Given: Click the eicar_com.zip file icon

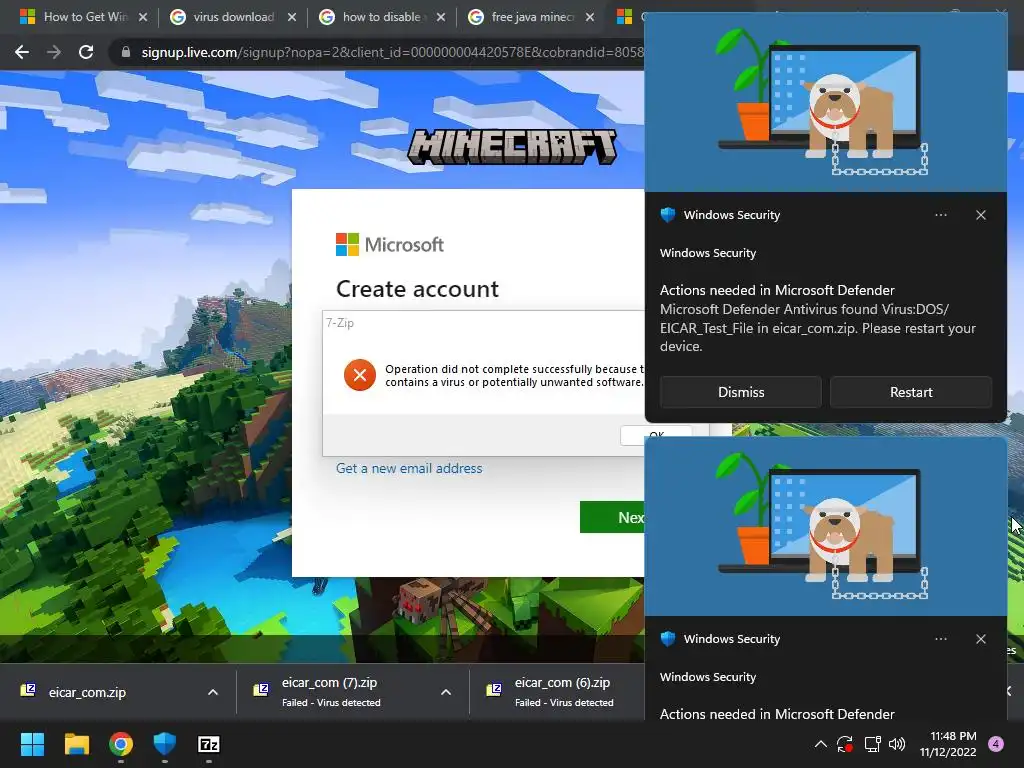Looking at the screenshot, I should 28,690.
